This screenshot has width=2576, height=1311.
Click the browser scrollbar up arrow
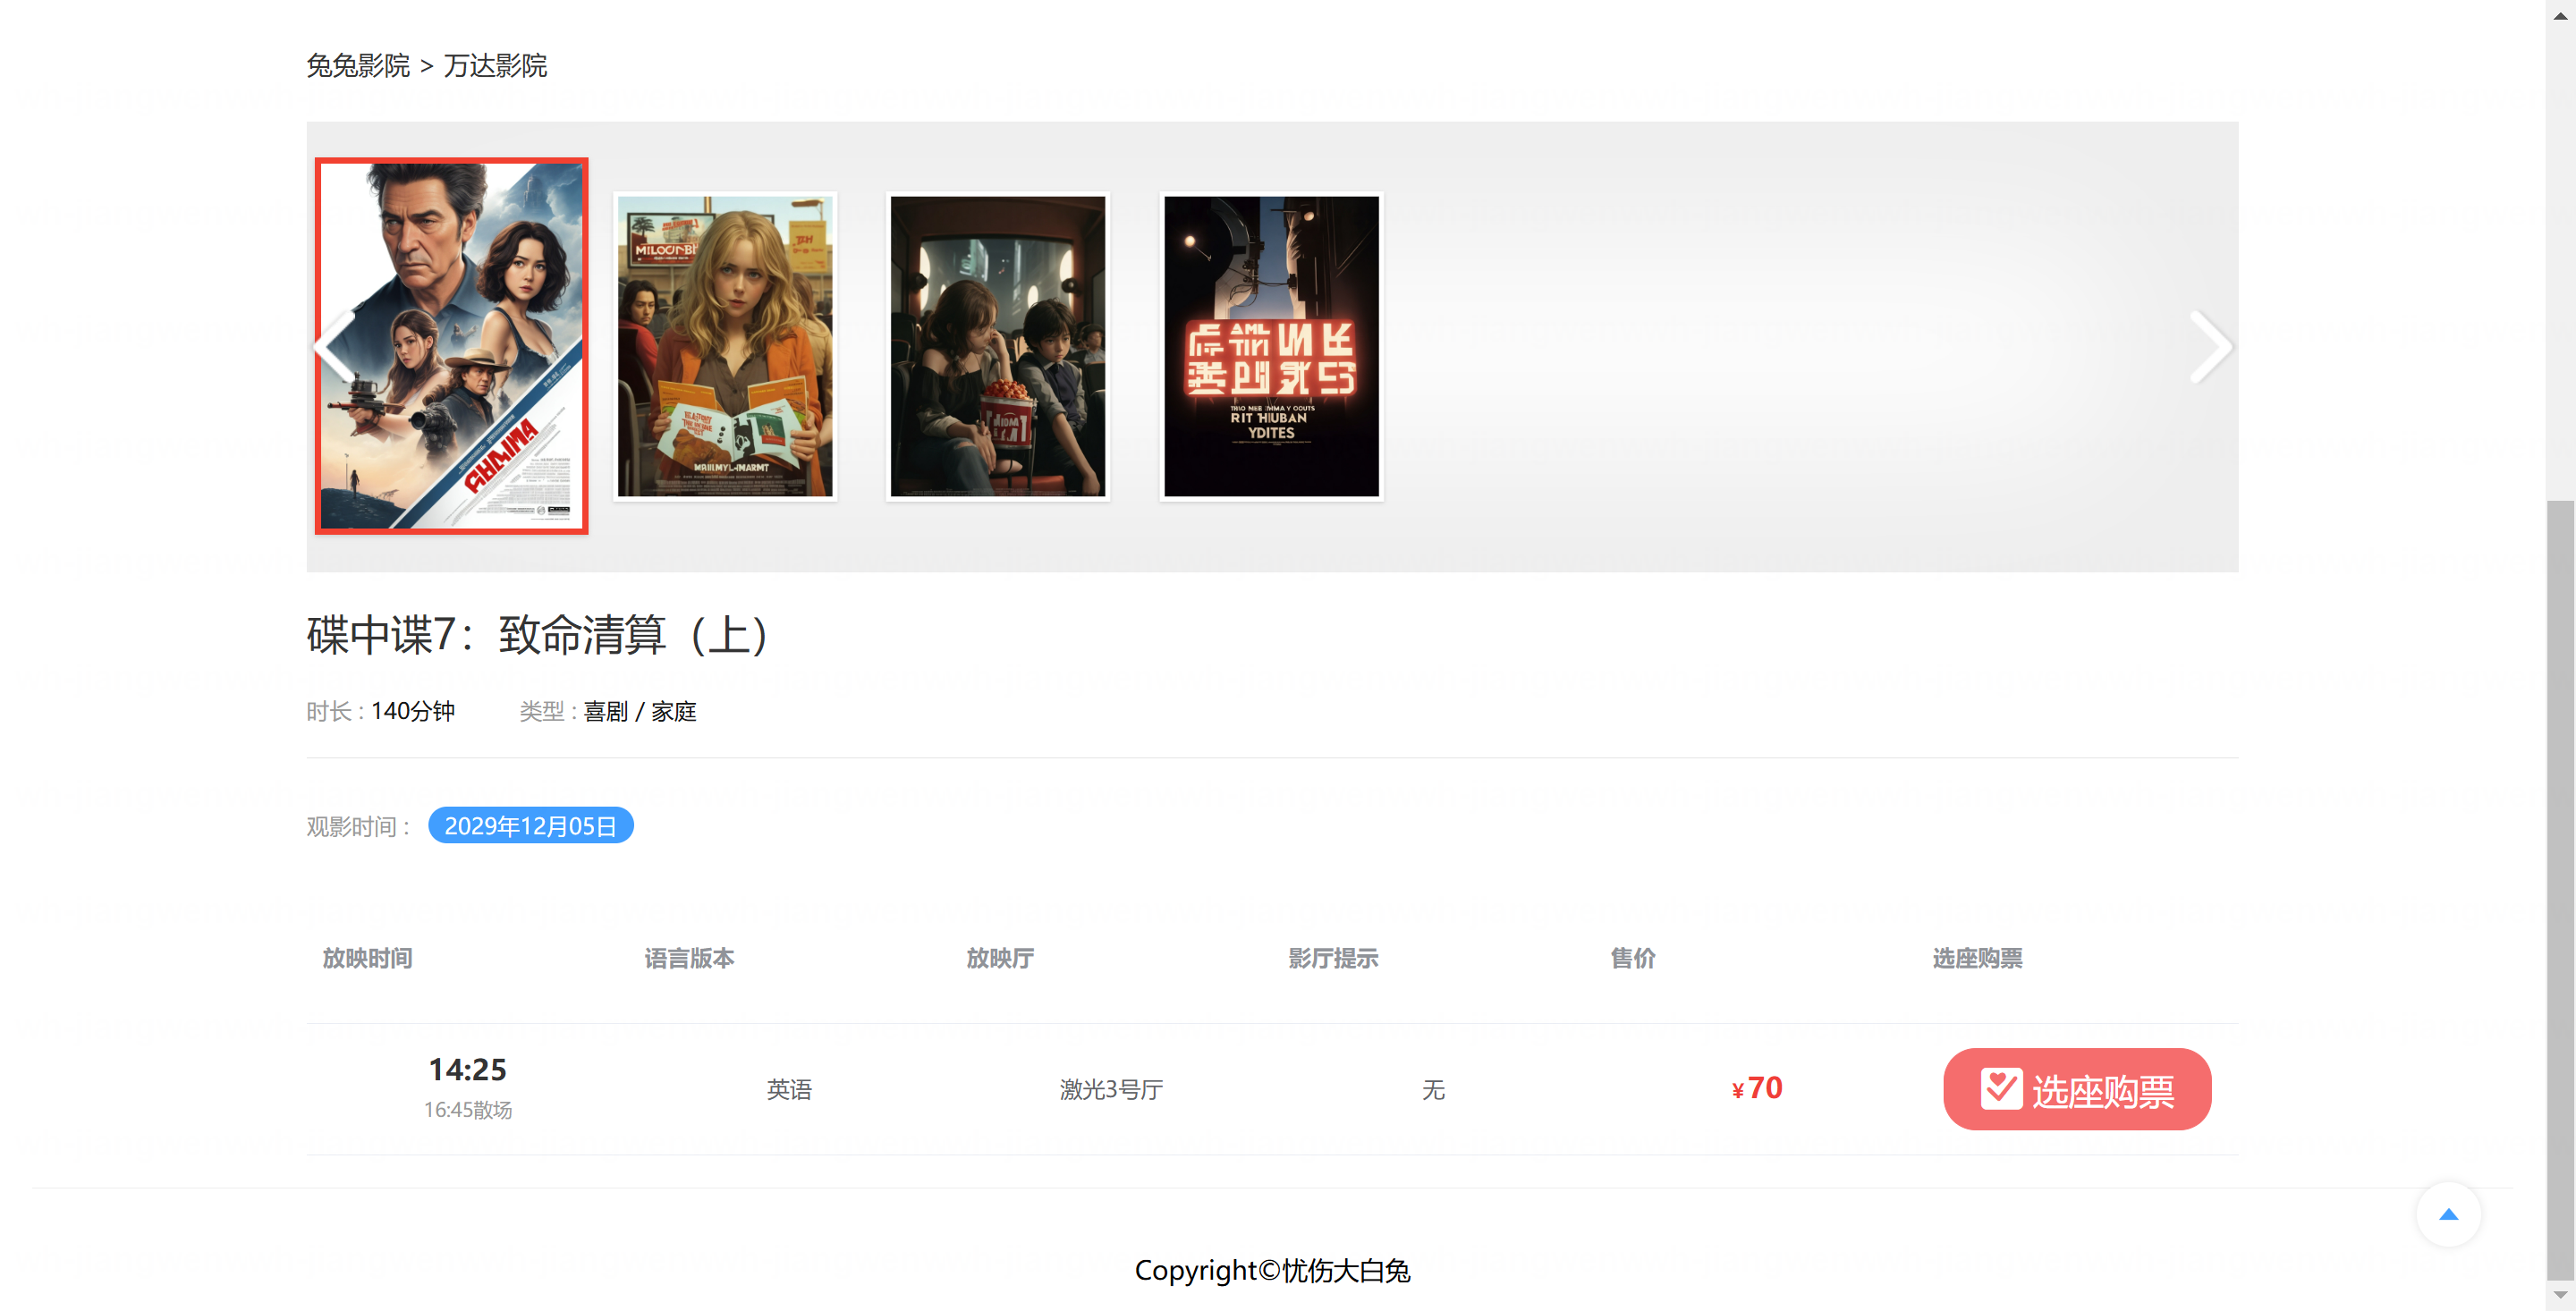(2560, 15)
